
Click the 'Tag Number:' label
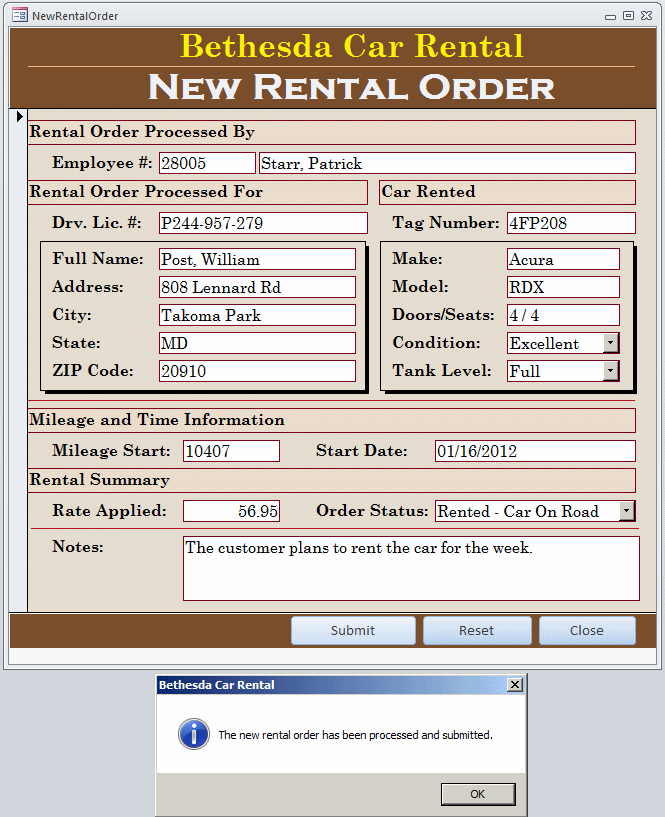pos(446,223)
